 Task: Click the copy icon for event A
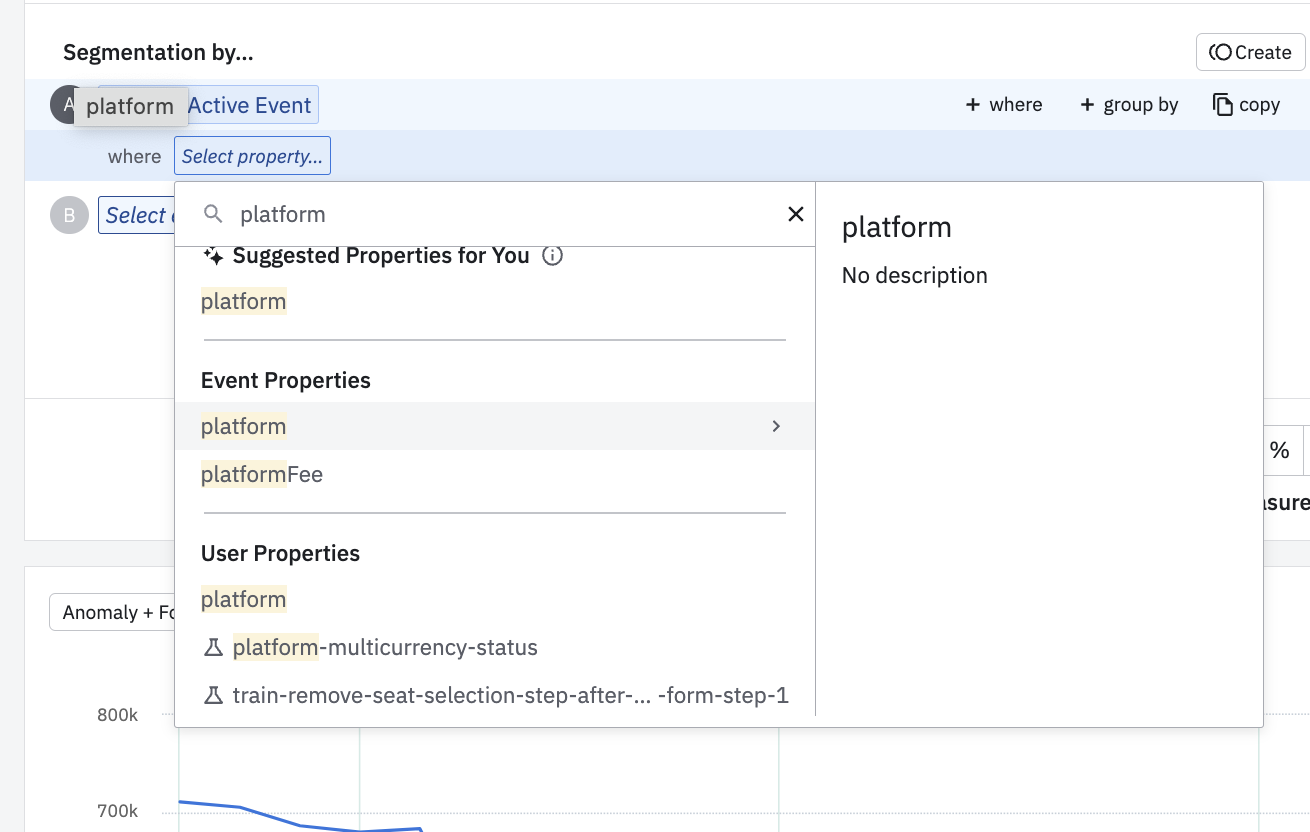1222,105
